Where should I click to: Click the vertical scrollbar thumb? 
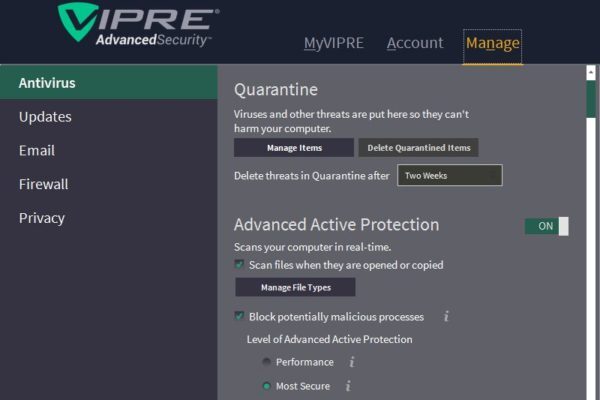(x=591, y=99)
